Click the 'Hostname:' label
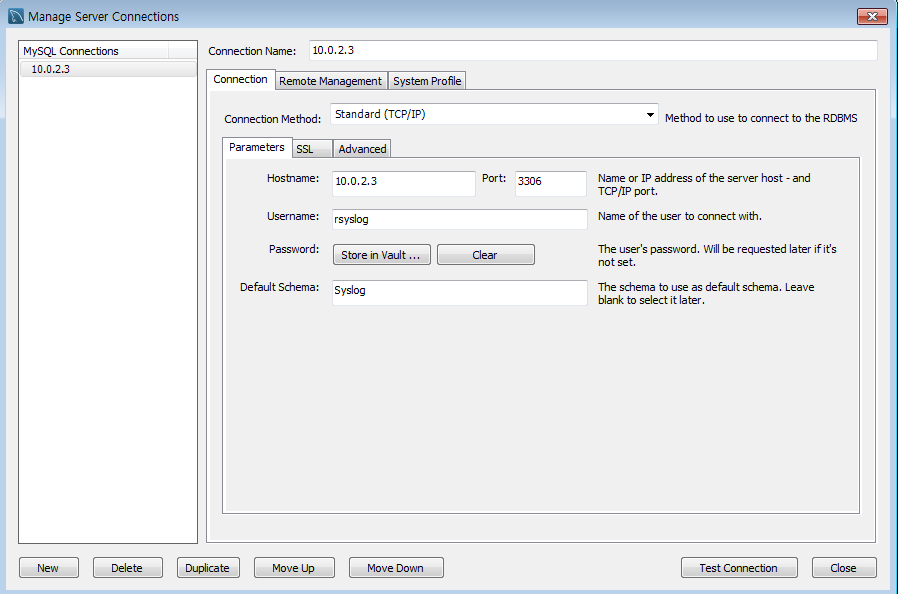This screenshot has height=594, width=898. click(x=293, y=178)
